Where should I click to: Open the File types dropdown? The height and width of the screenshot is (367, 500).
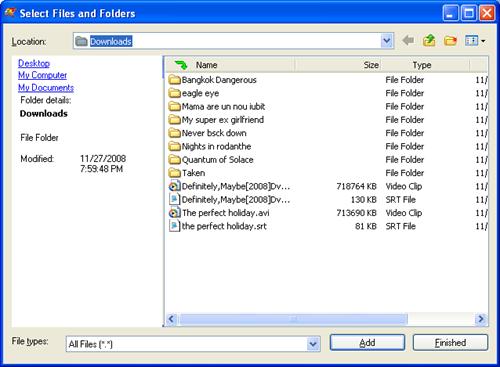(313, 344)
